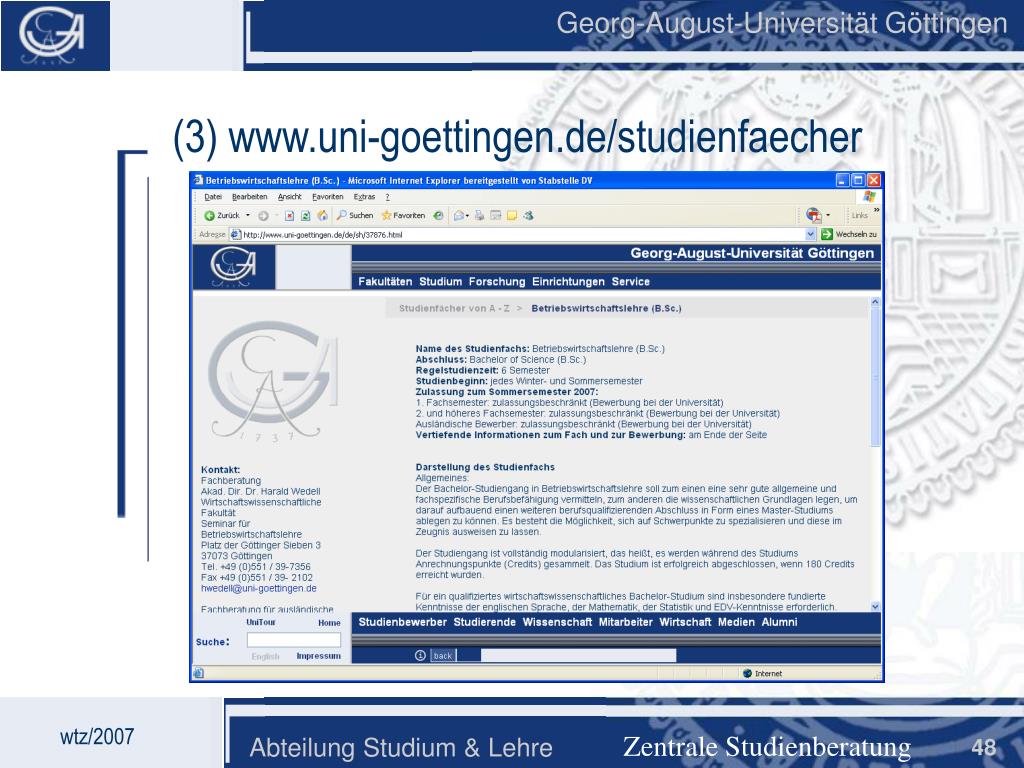Open the ? help menu
This screenshot has width=1024, height=768.
[x=387, y=197]
